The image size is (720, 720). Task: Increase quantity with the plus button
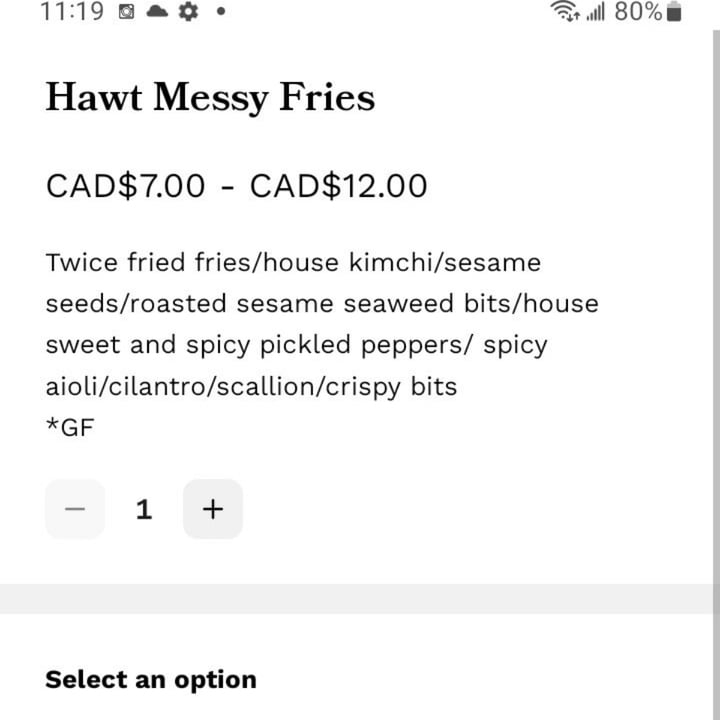pyautogui.click(x=212, y=509)
